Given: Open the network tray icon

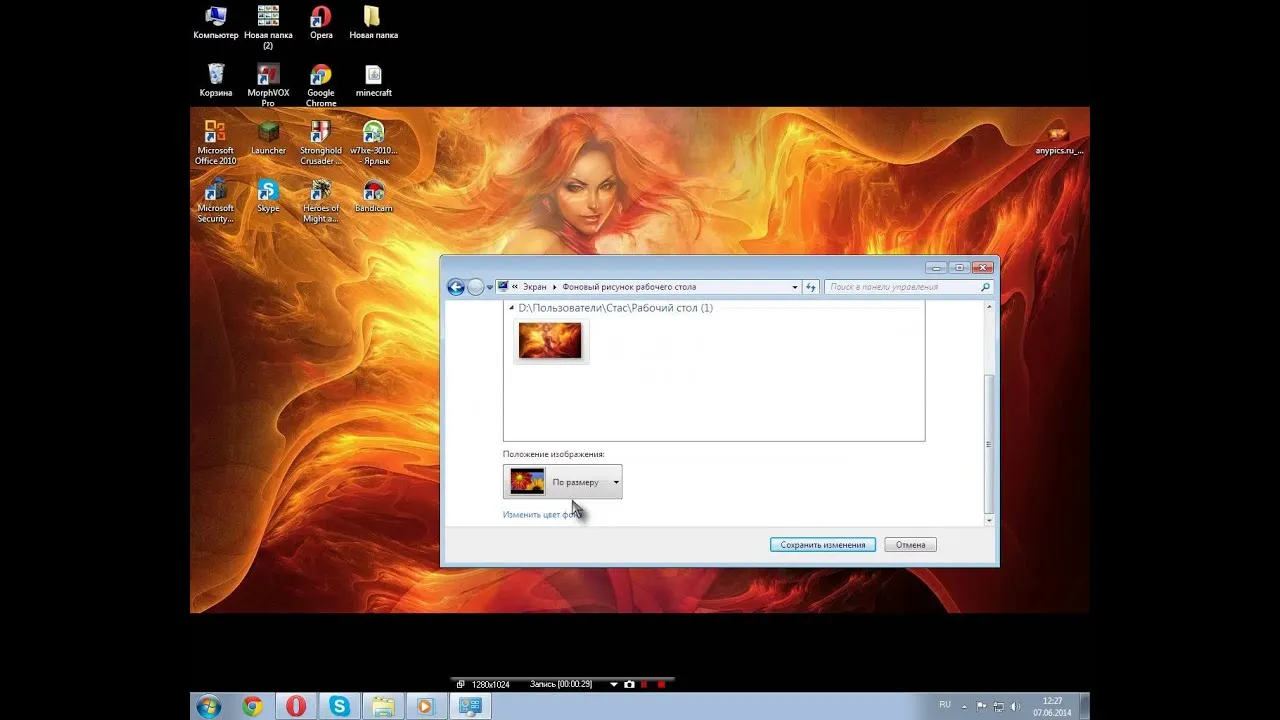Looking at the screenshot, I should coord(998,706).
